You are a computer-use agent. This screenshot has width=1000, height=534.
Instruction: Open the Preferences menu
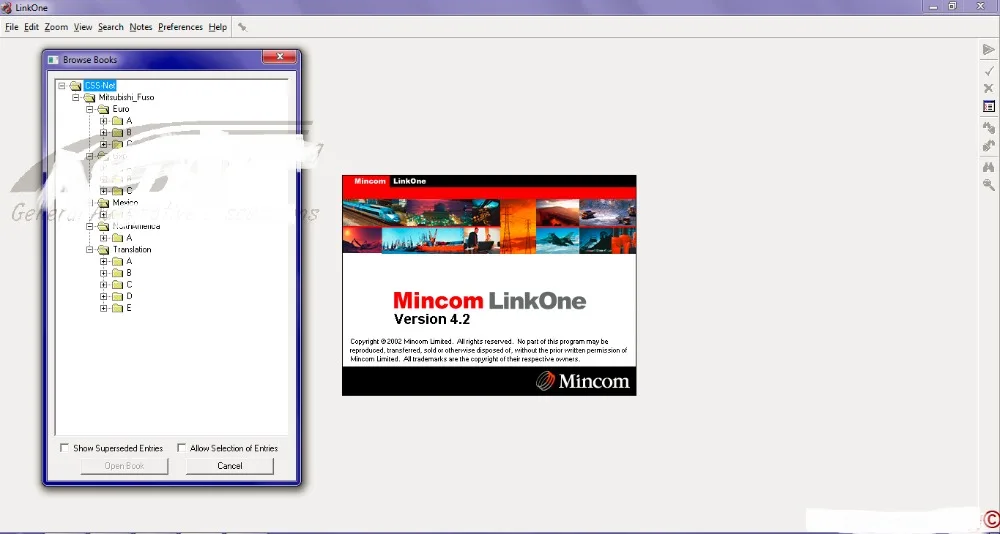click(180, 27)
